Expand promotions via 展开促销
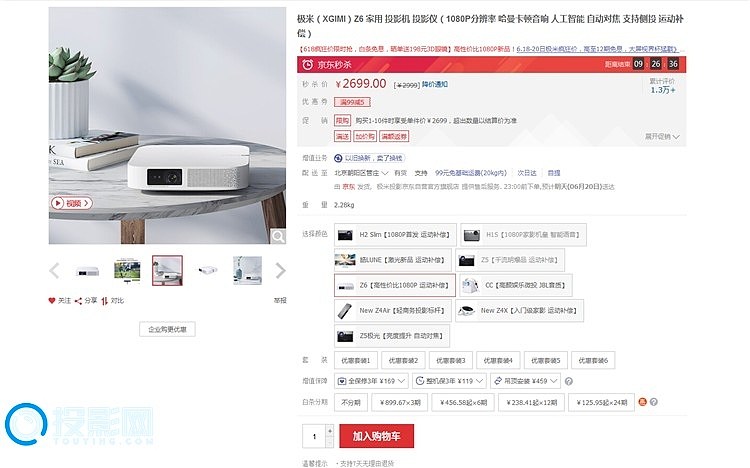The height and width of the screenshot is (468, 750). point(662,136)
